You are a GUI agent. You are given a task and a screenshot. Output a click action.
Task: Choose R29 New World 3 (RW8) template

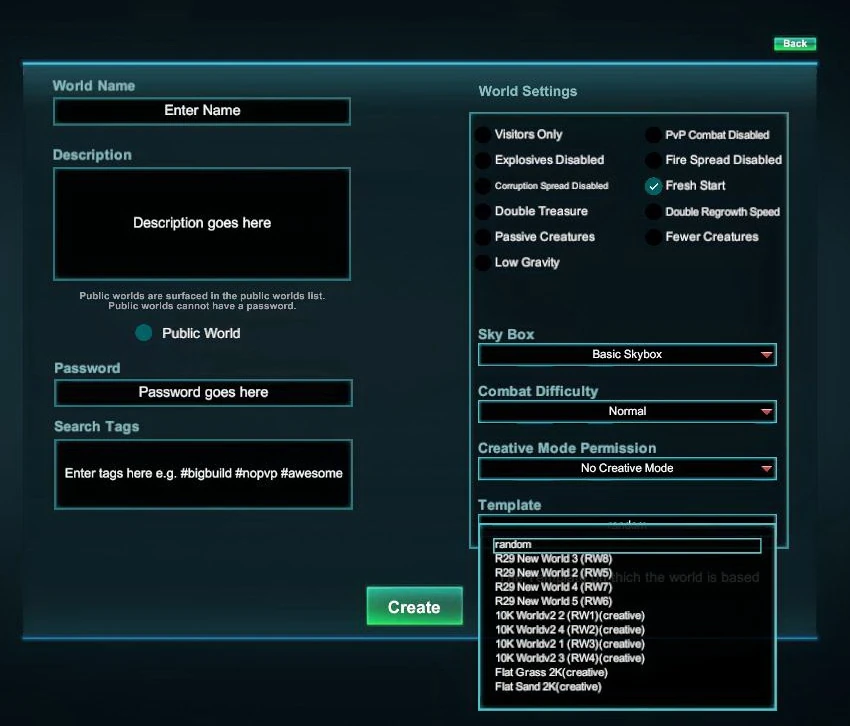point(553,558)
